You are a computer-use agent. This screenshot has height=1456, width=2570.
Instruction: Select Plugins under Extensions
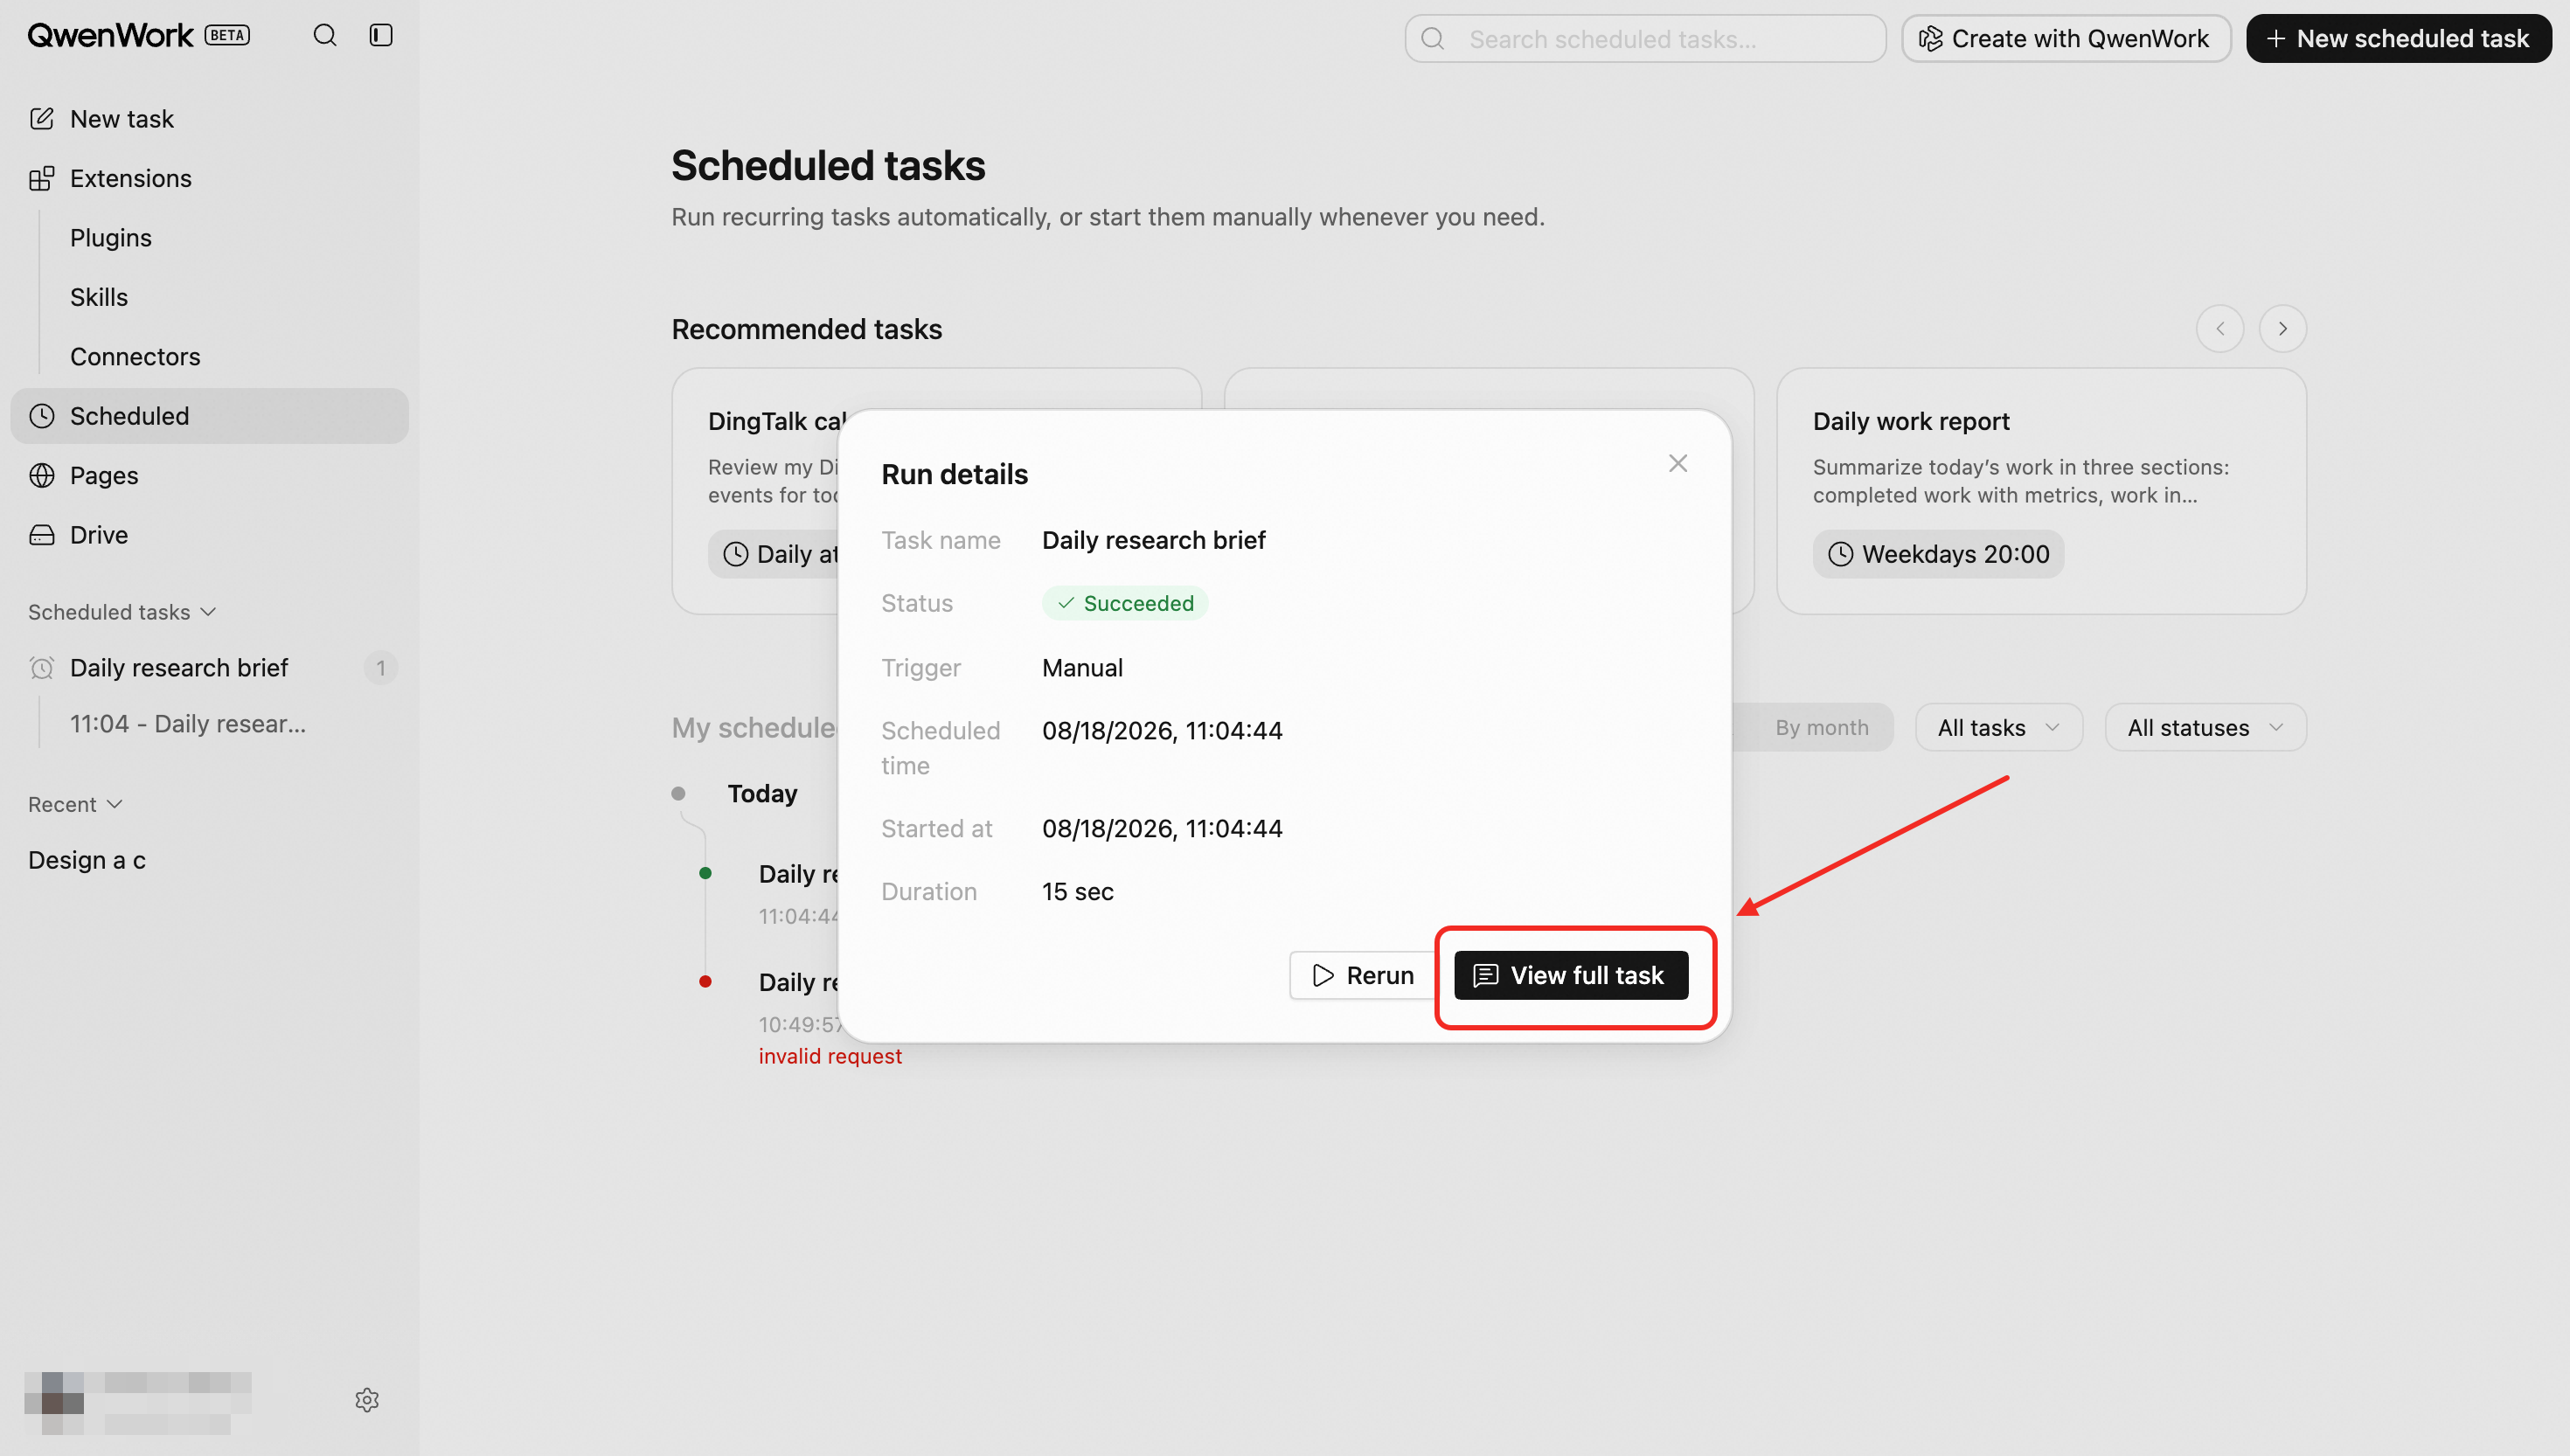110,238
